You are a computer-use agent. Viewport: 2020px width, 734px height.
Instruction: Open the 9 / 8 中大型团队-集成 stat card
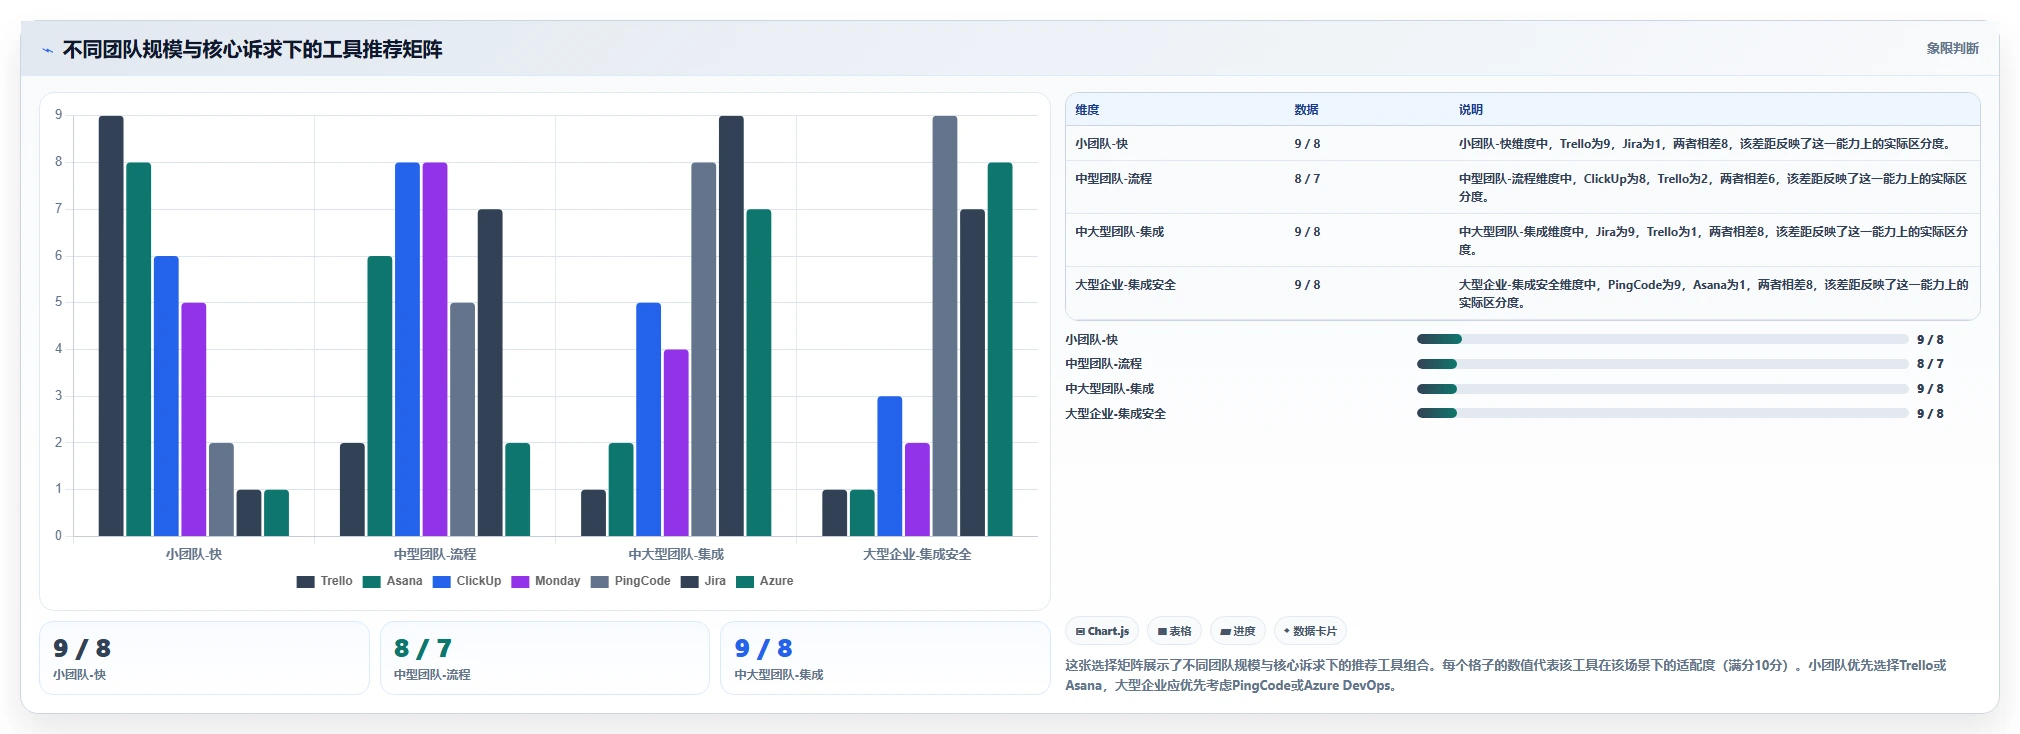click(x=885, y=658)
